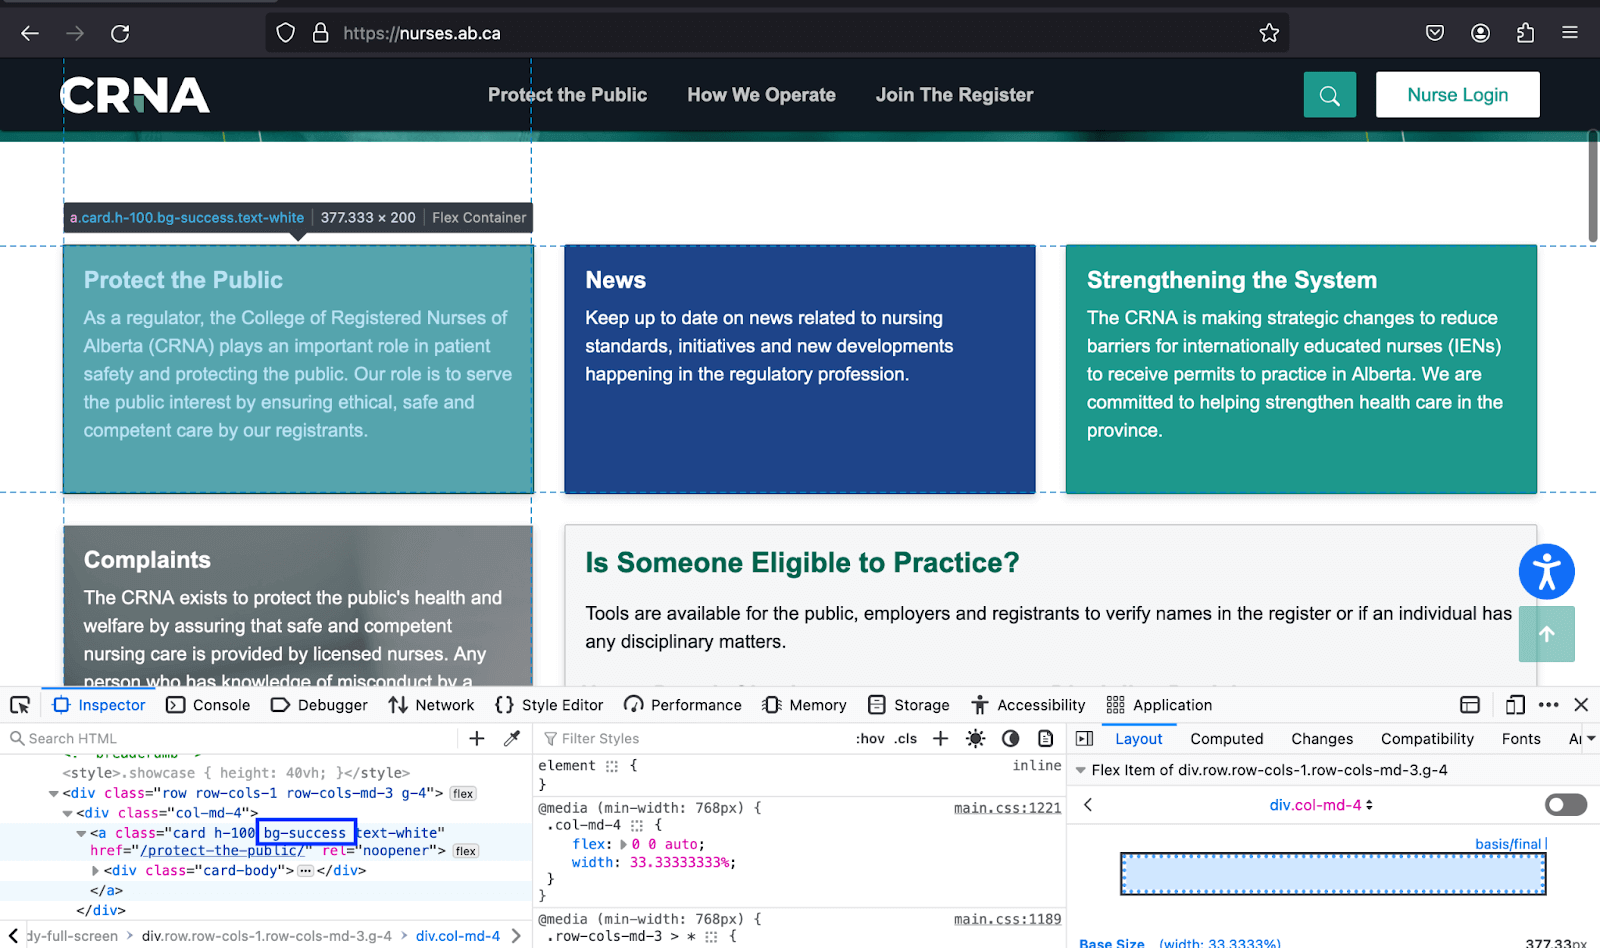This screenshot has height=948, width=1600.
Task: Click the website's teal search icon
Action: 1329,94
